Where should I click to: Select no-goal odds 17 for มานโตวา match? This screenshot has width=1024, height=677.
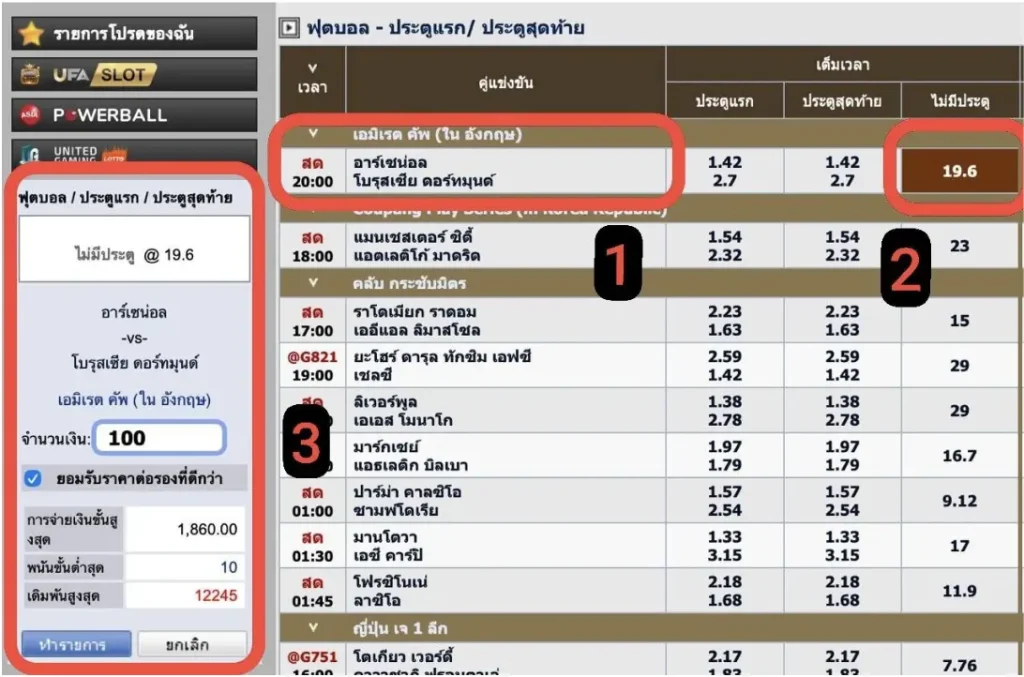click(959, 546)
